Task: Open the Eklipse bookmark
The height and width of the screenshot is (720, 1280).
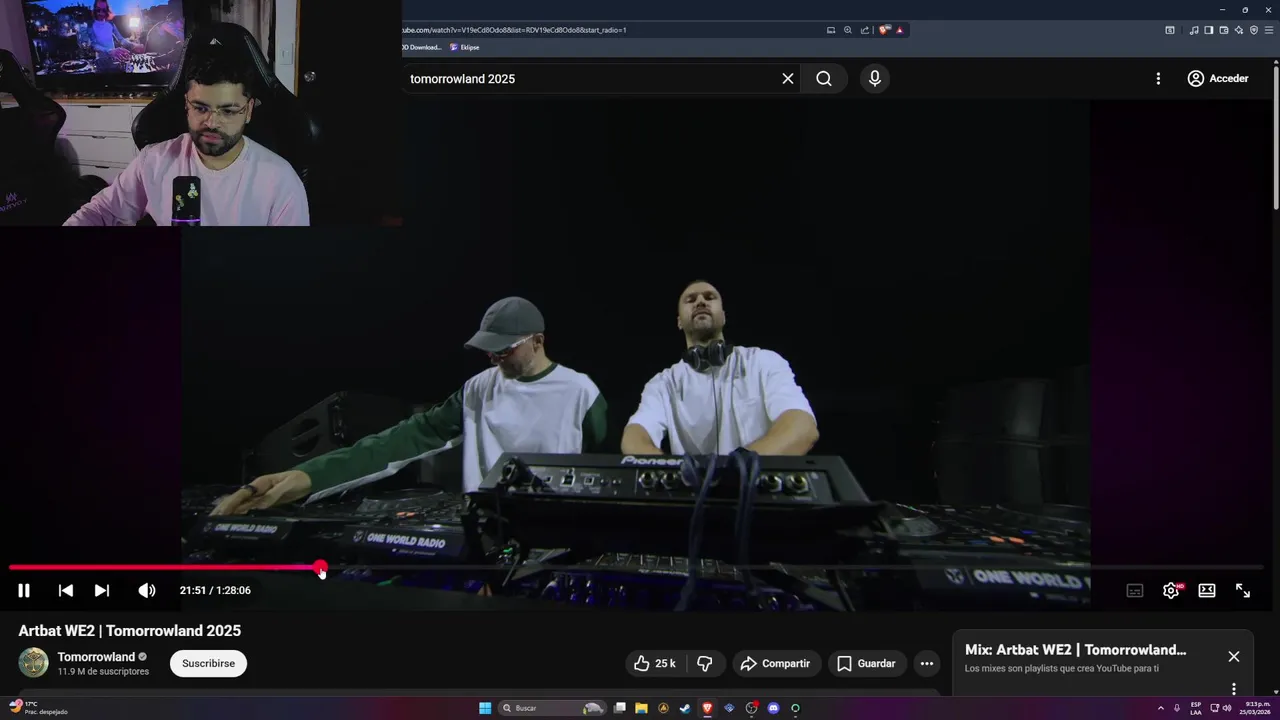Action: tap(465, 47)
